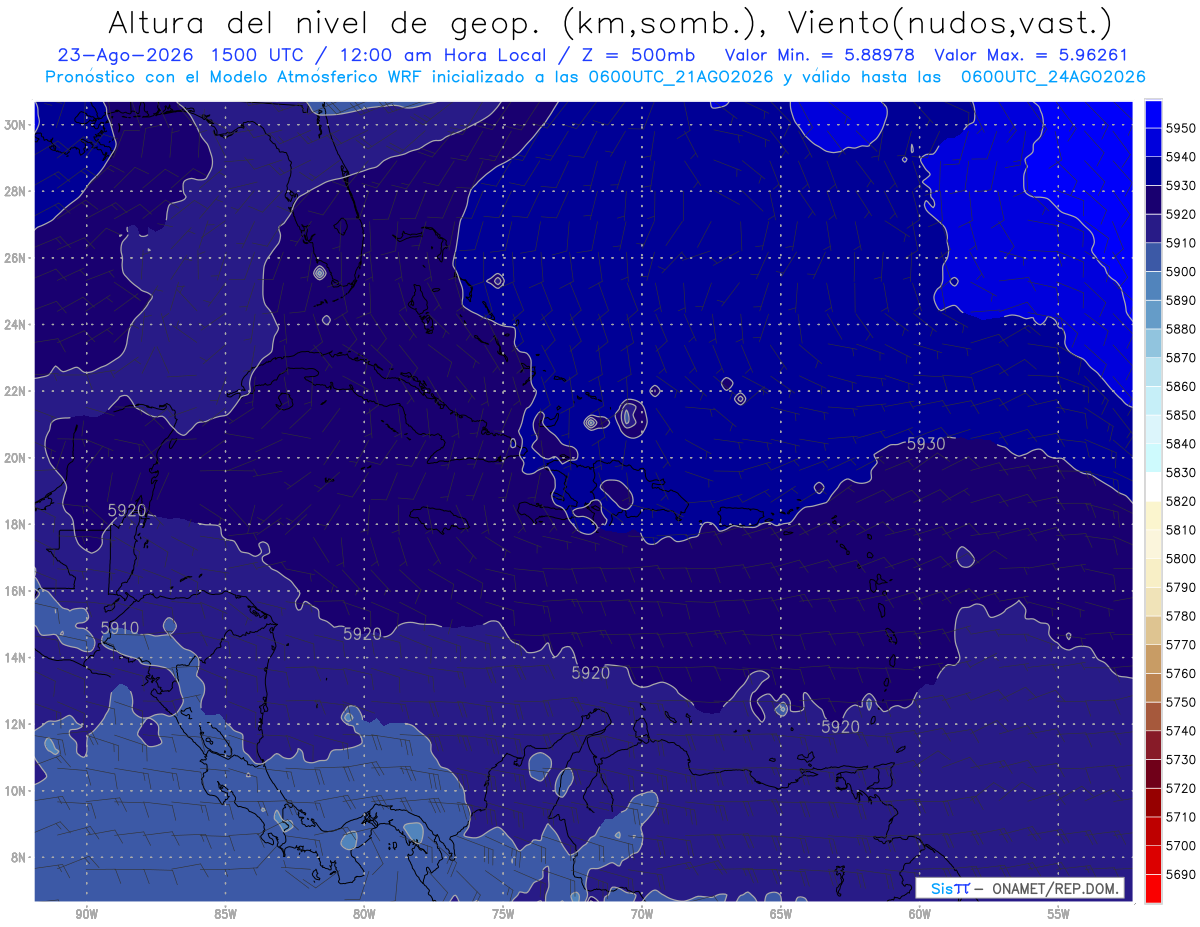Select 'Valor Max. = 5.96261'
The width and height of the screenshot is (1200, 927).
click(1030, 55)
